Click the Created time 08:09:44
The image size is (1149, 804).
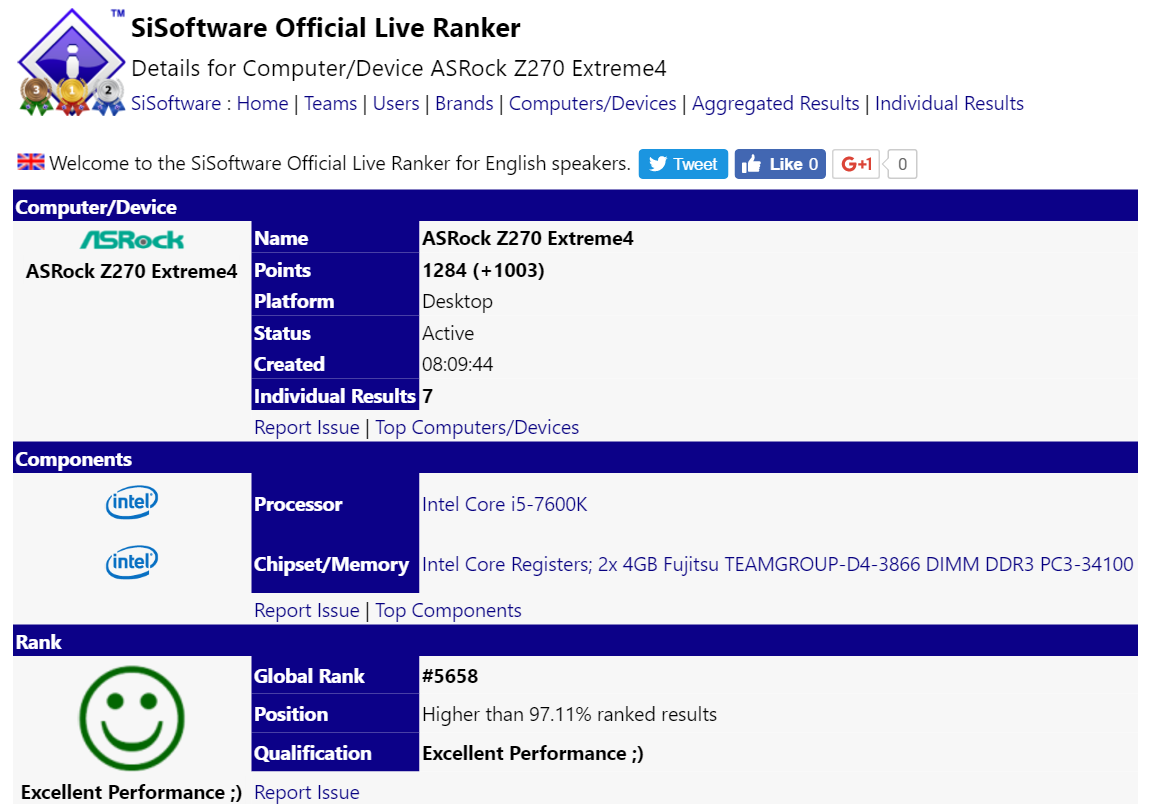click(457, 364)
